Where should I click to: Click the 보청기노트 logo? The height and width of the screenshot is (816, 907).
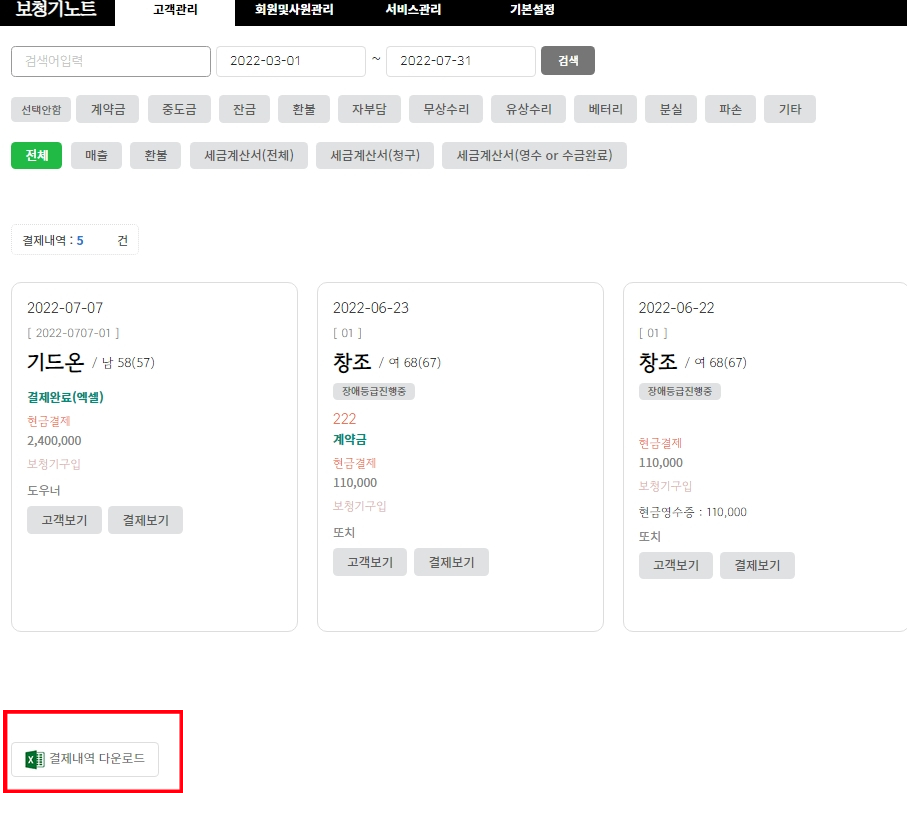56,10
